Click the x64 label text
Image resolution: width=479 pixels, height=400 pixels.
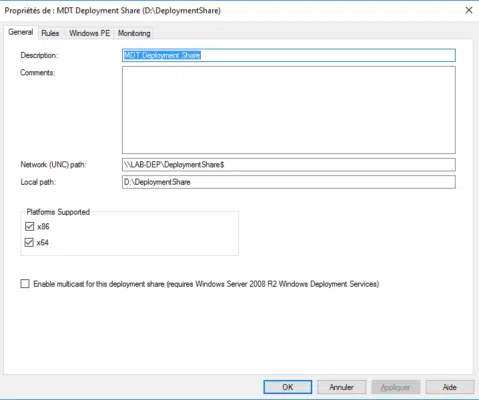coord(43,243)
